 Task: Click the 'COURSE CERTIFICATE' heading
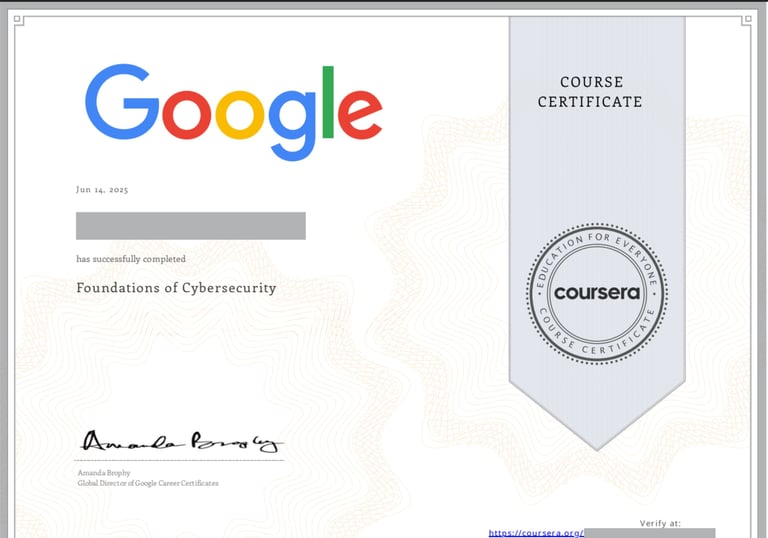(590, 92)
